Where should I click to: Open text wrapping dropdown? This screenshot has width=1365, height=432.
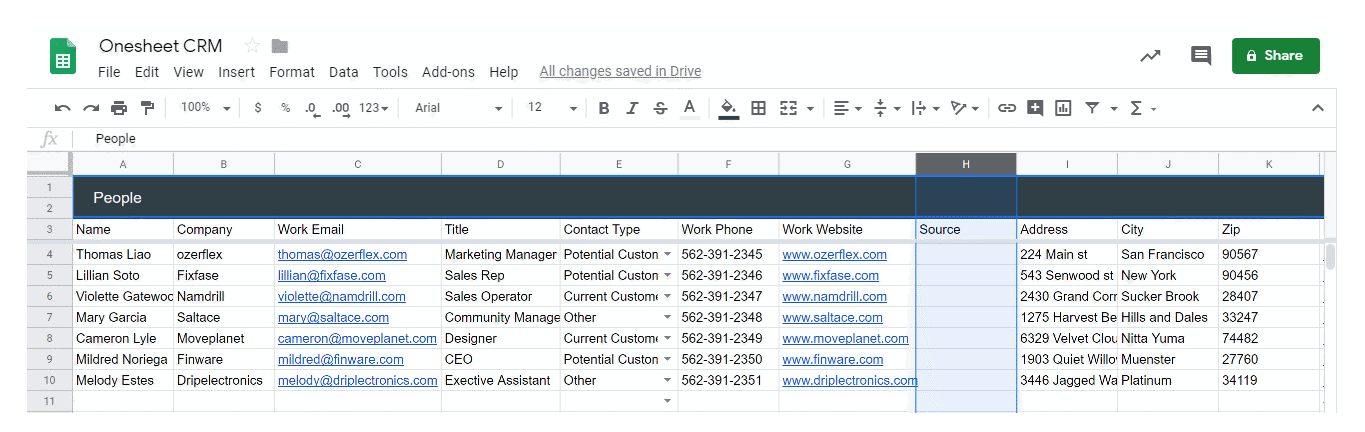(925, 108)
